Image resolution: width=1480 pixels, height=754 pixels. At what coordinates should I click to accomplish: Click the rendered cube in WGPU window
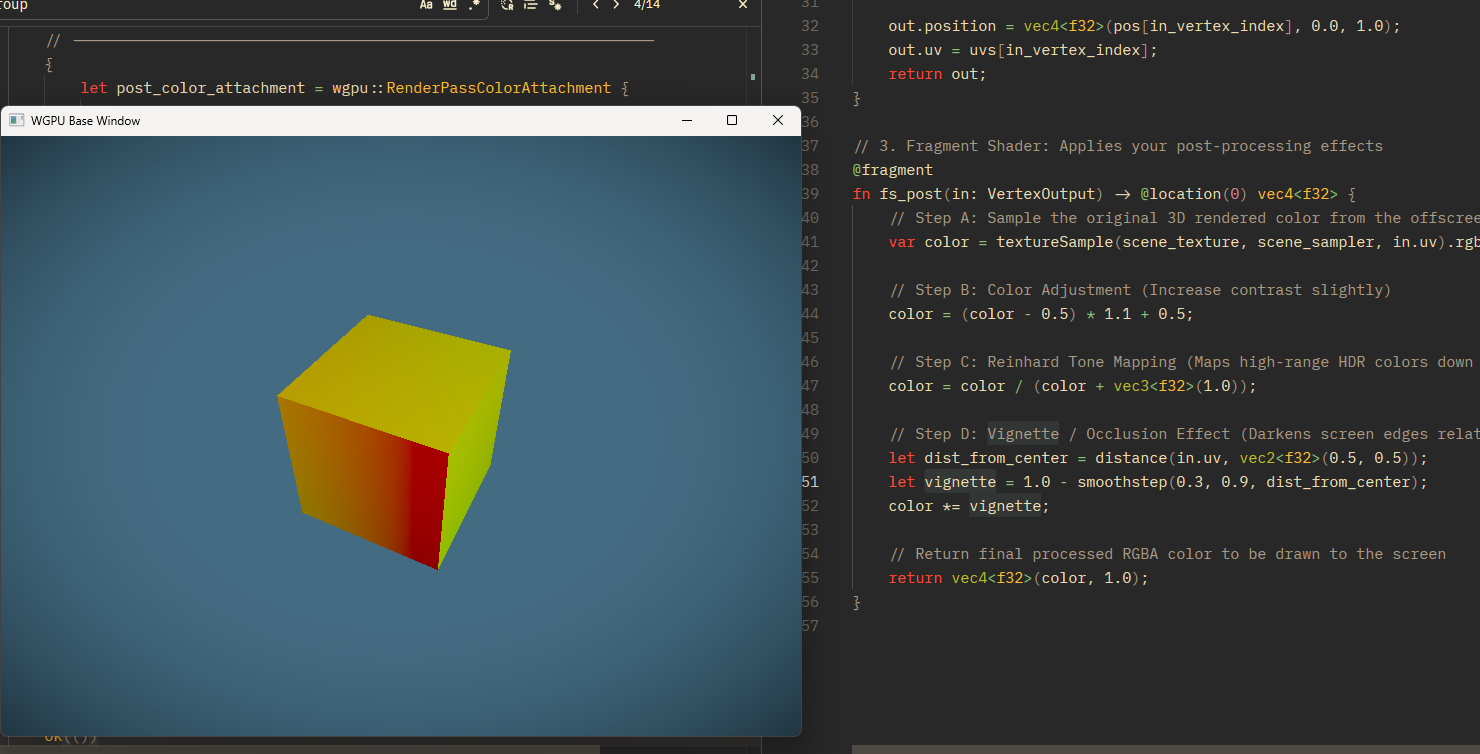pos(393,441)
